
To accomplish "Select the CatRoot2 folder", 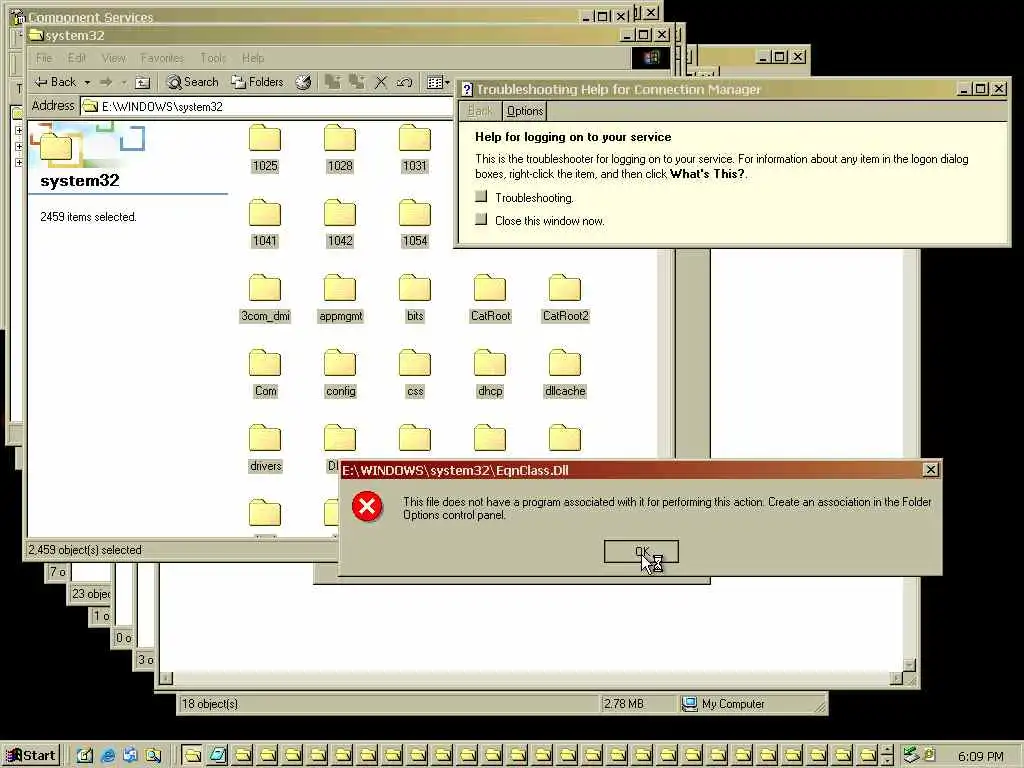I will [x=565, y=298].
